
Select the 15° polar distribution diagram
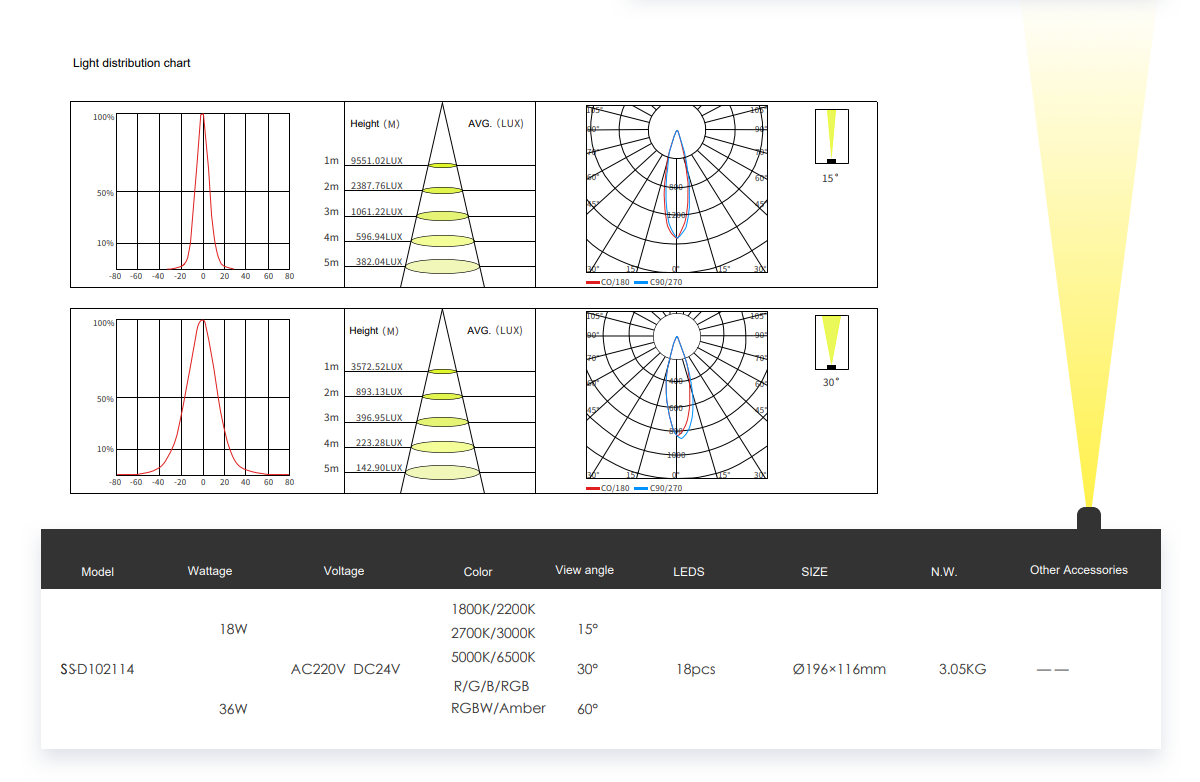pos(676,189)
